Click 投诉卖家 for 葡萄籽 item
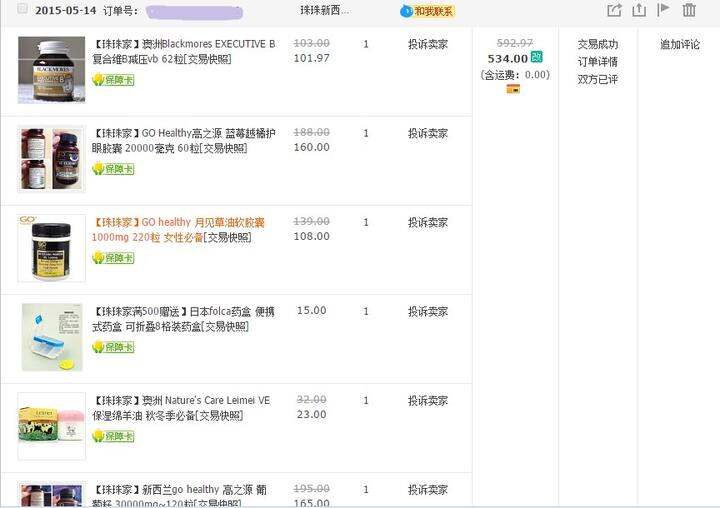Screen dimensions: 720x508 [x=428, y=490]
